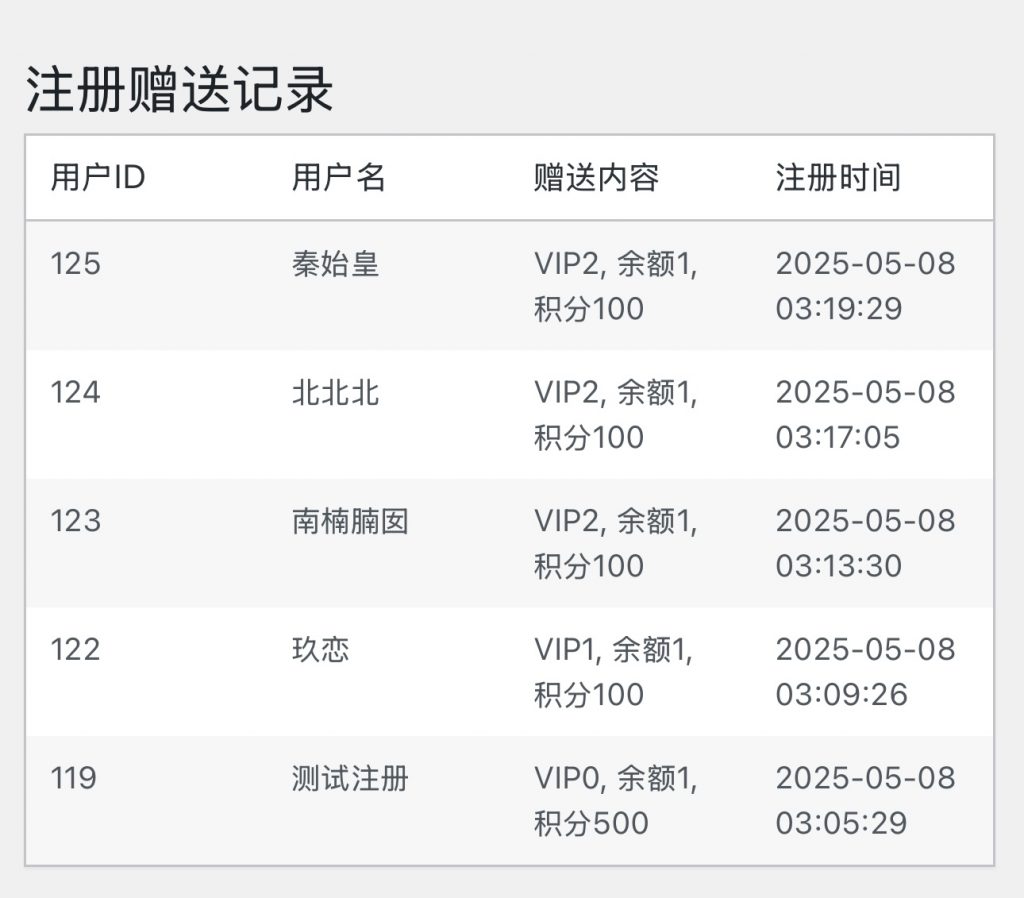Viewport: 1024px width, 898px height.
Task: Click the 赠送内容 column header
Action: click(596, 178)
